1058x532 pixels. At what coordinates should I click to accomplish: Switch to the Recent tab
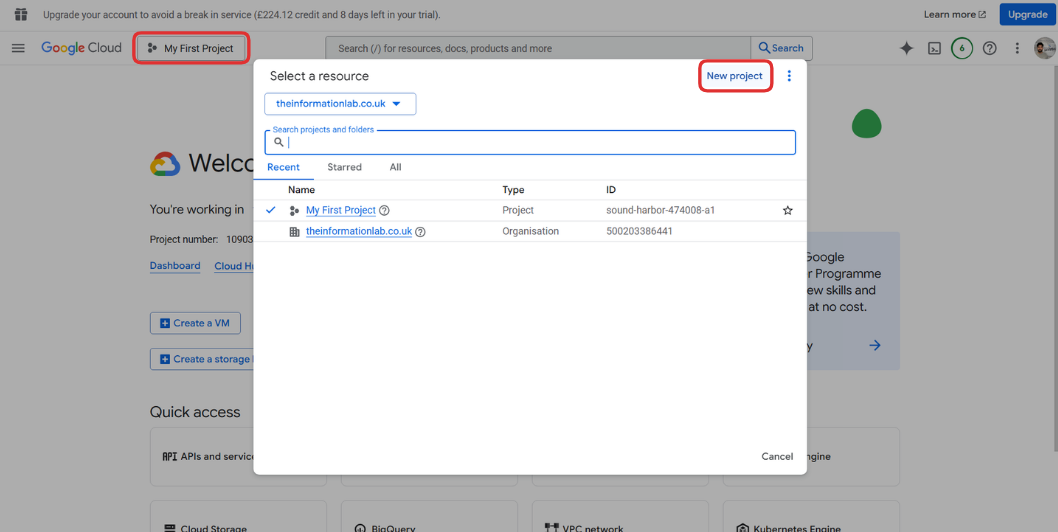(x=283, y=167)
